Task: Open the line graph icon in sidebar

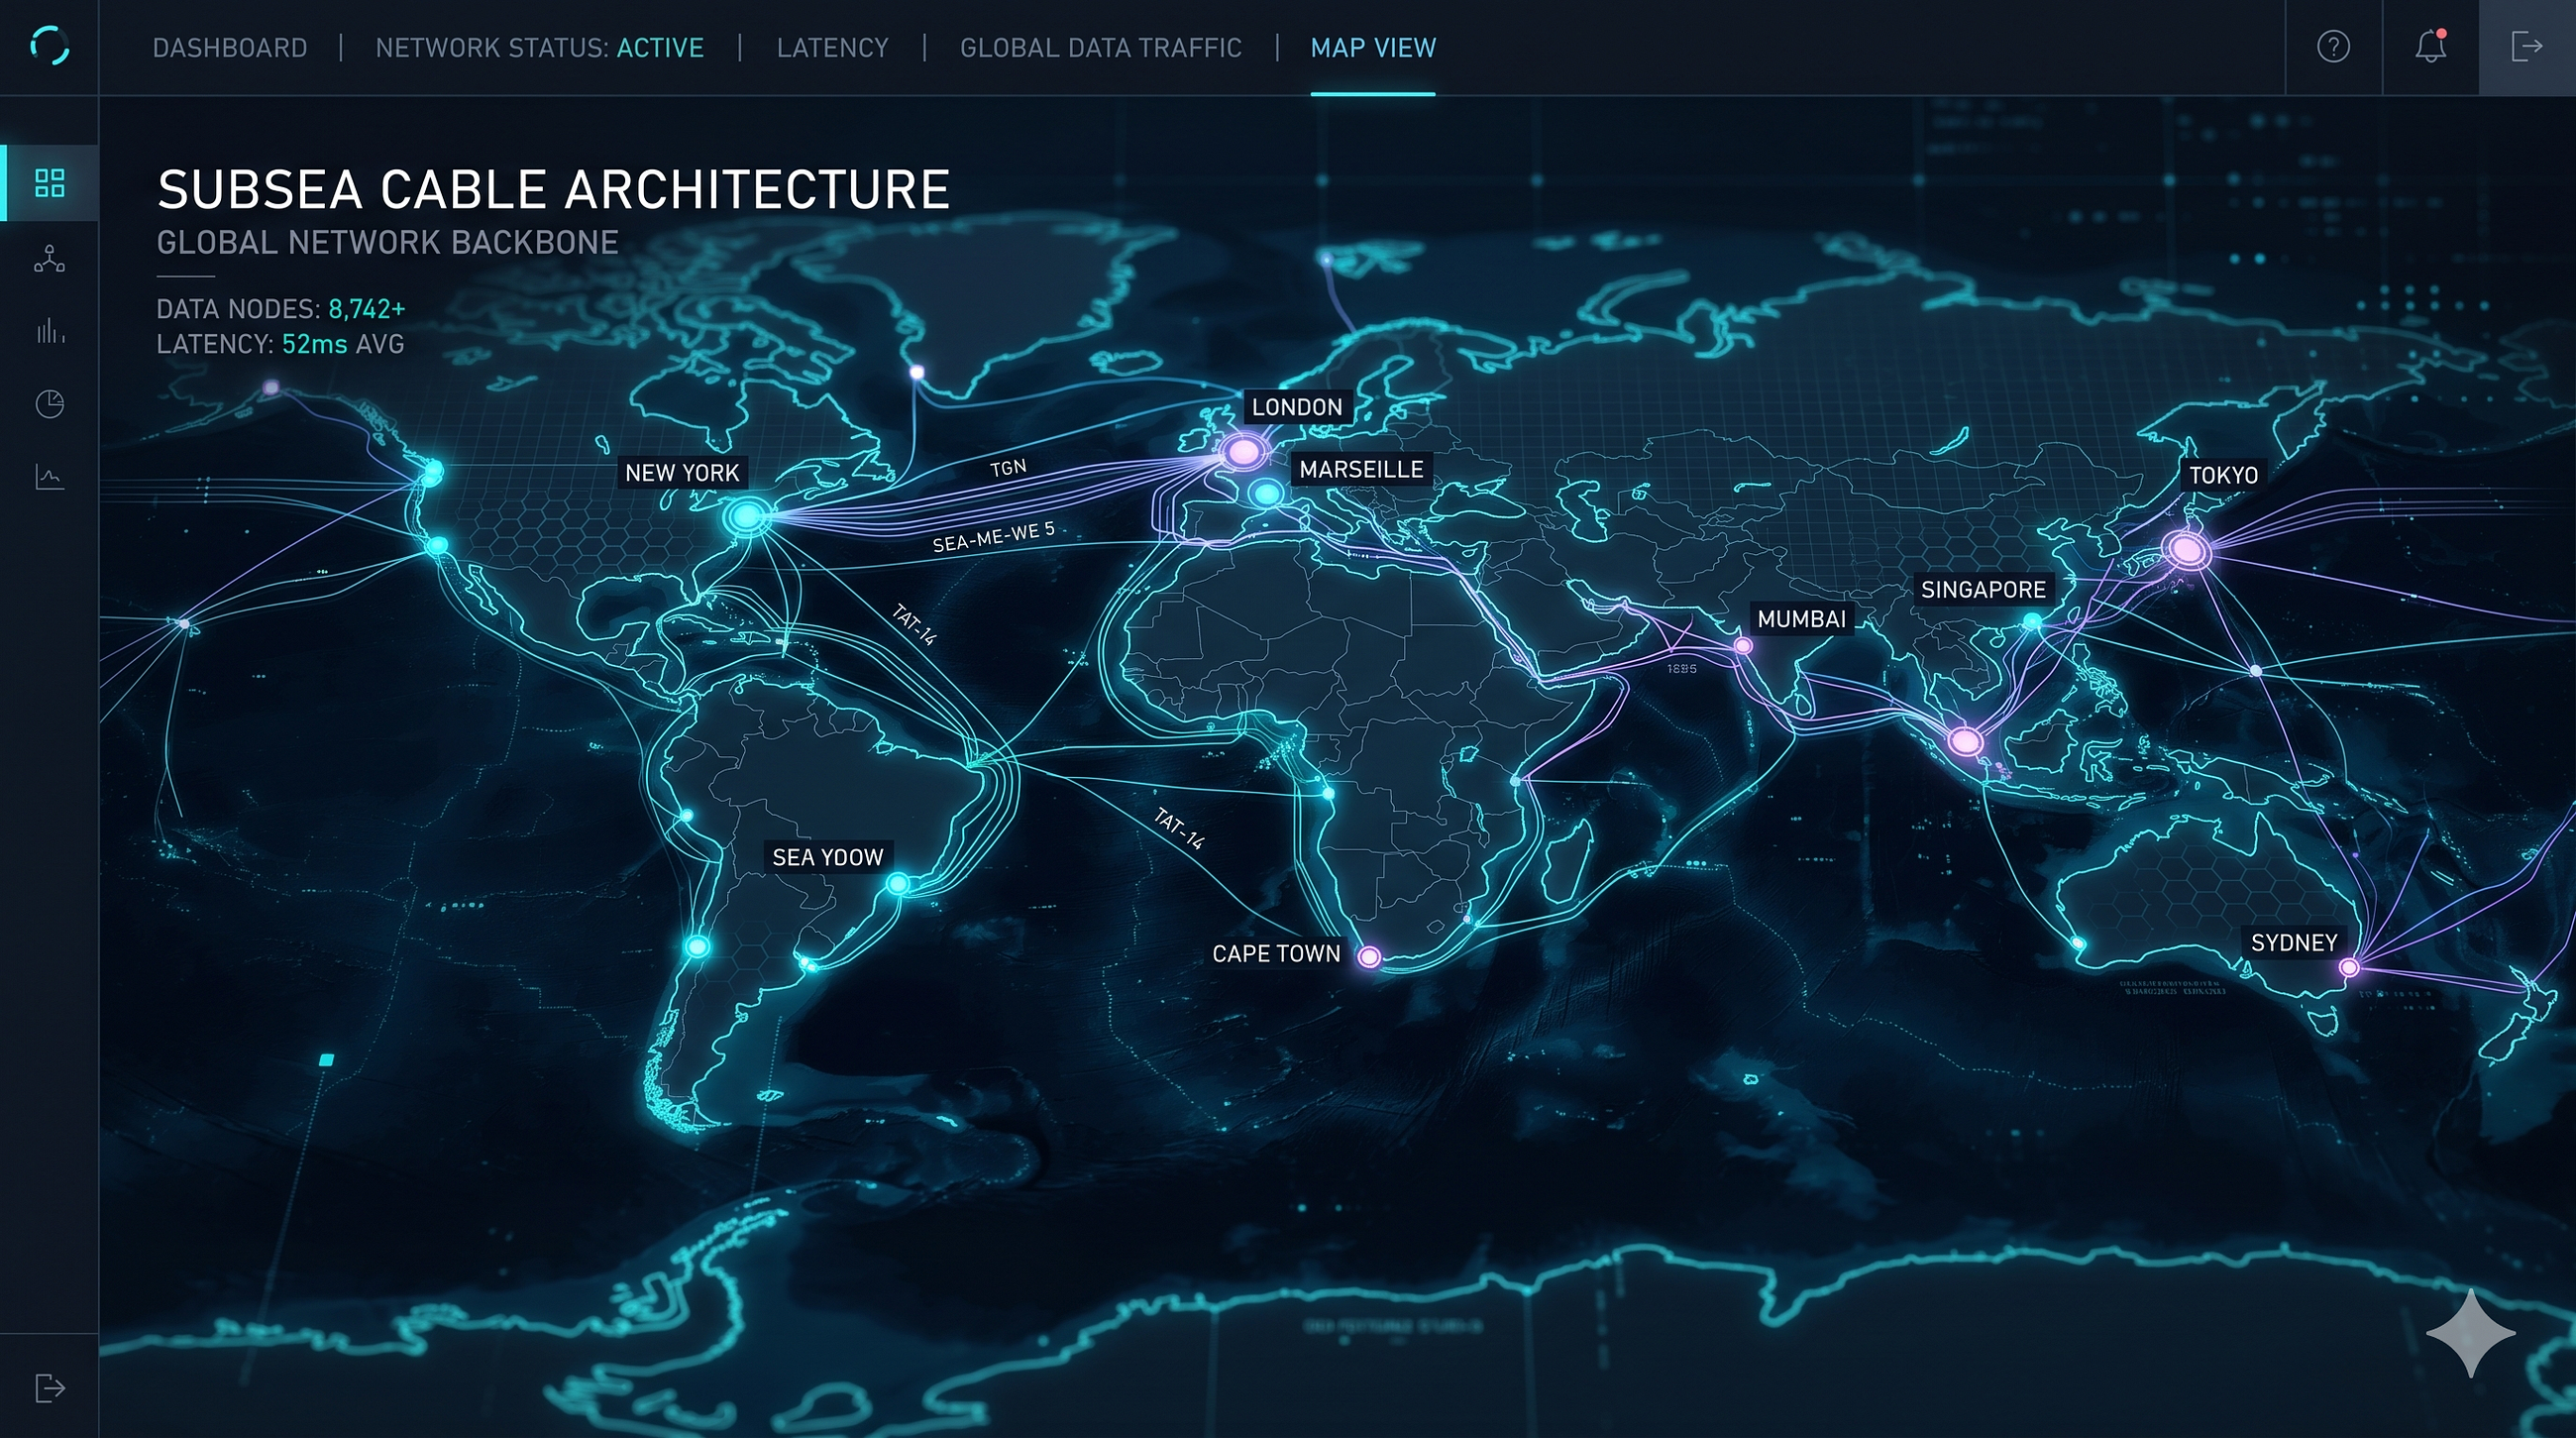Action: (49, 476)
